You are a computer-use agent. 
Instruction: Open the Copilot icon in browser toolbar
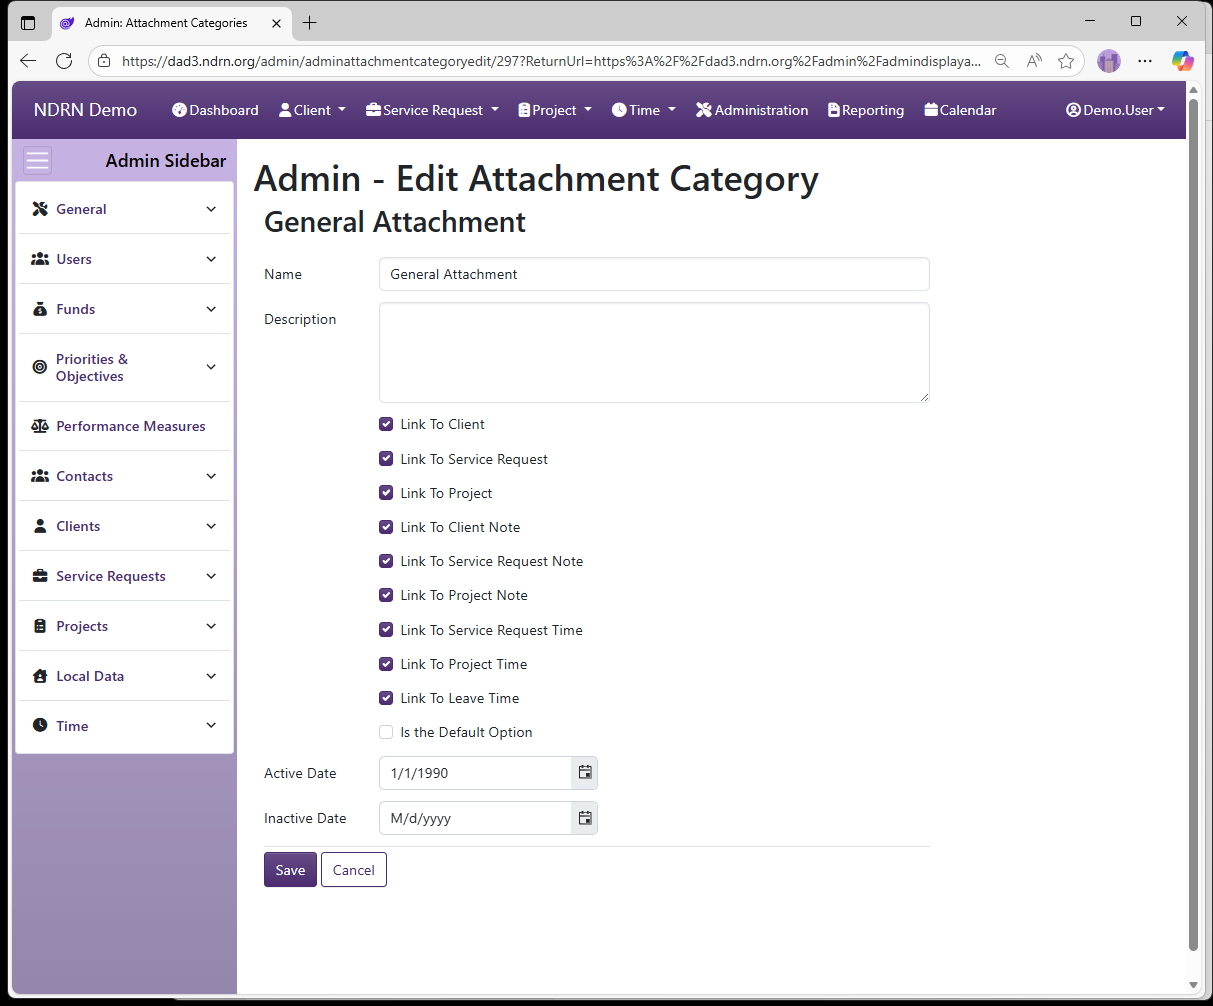tap(1183, 61)
